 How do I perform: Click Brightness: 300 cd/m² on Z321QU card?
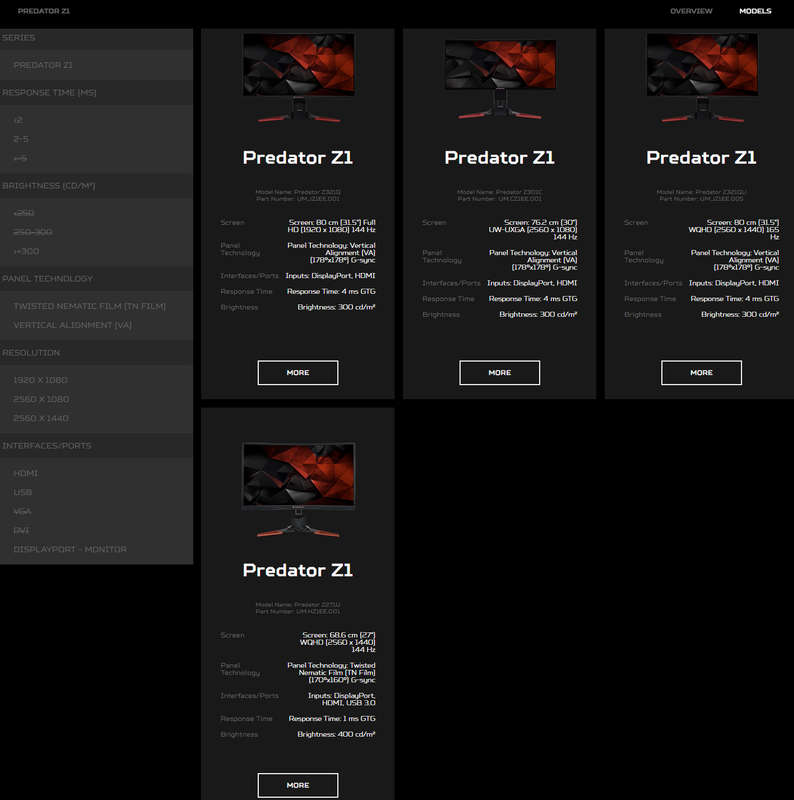pos(740,314)
